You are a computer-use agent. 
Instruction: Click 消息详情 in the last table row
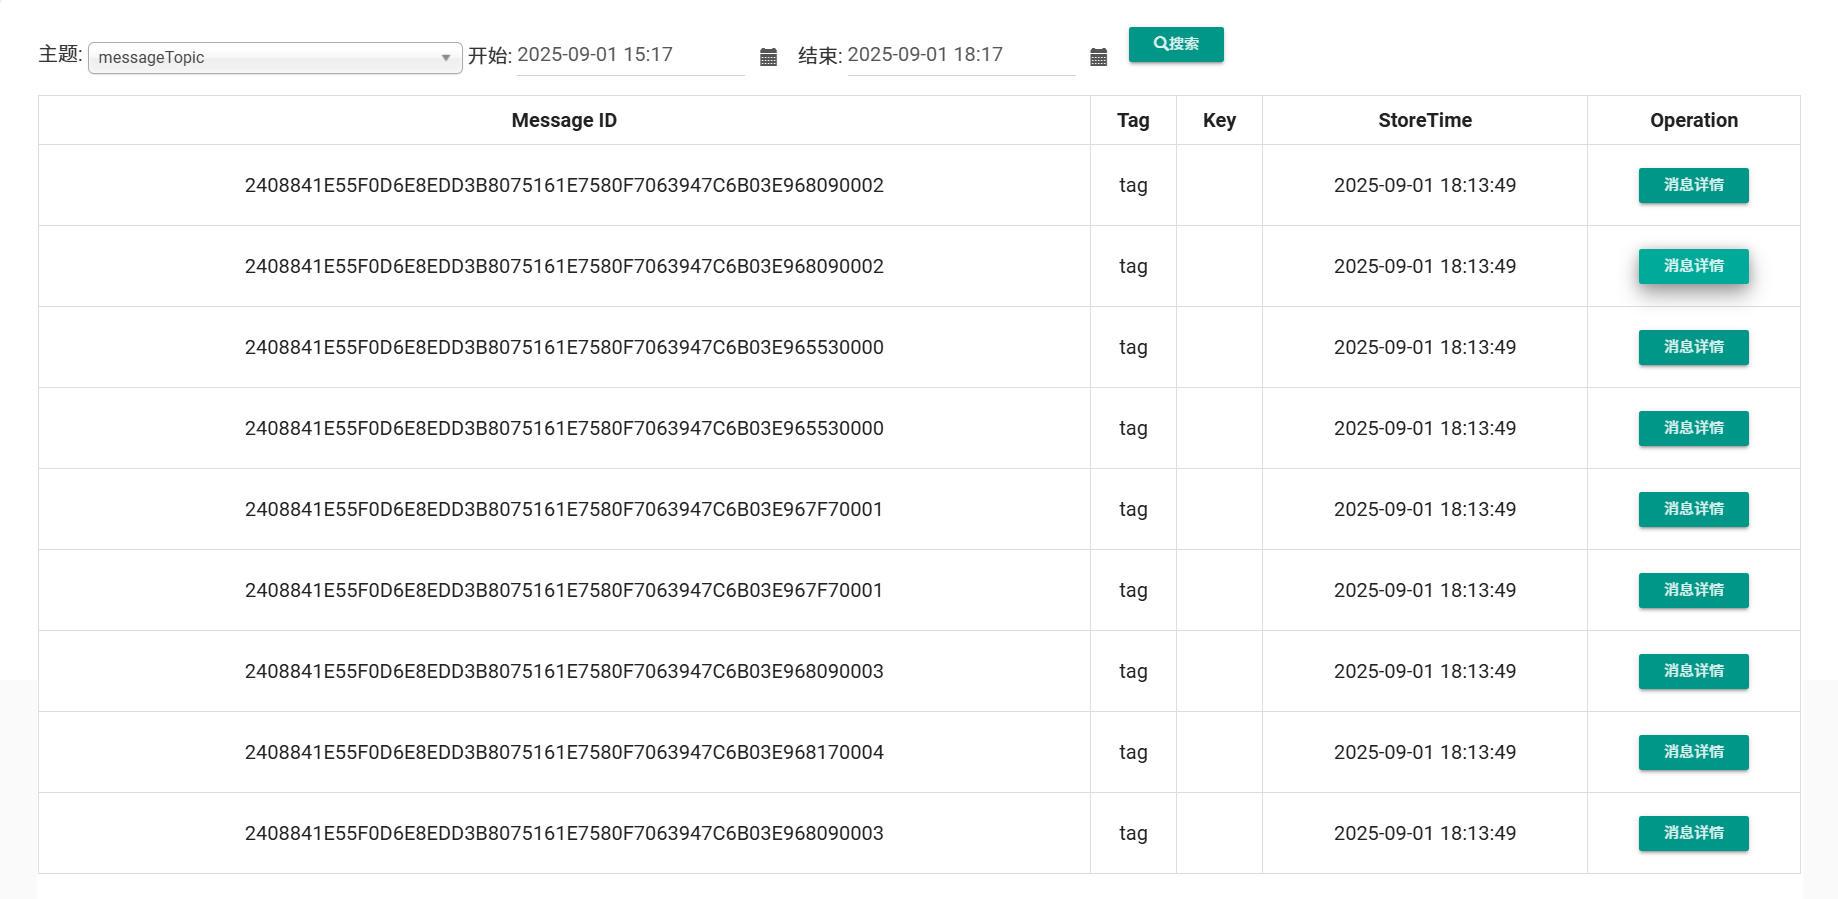pos(1693,834)
